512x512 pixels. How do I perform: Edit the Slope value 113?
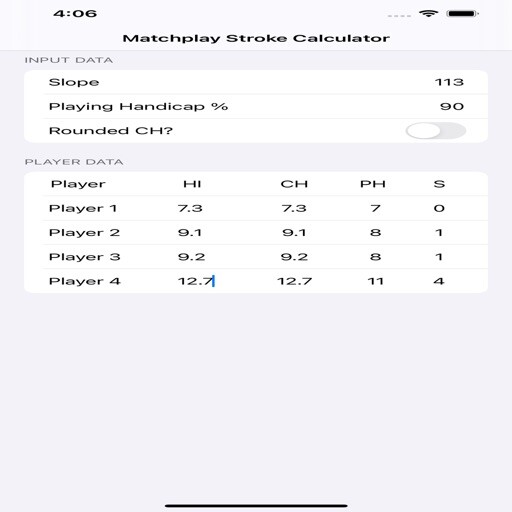[x=449, y=82]
